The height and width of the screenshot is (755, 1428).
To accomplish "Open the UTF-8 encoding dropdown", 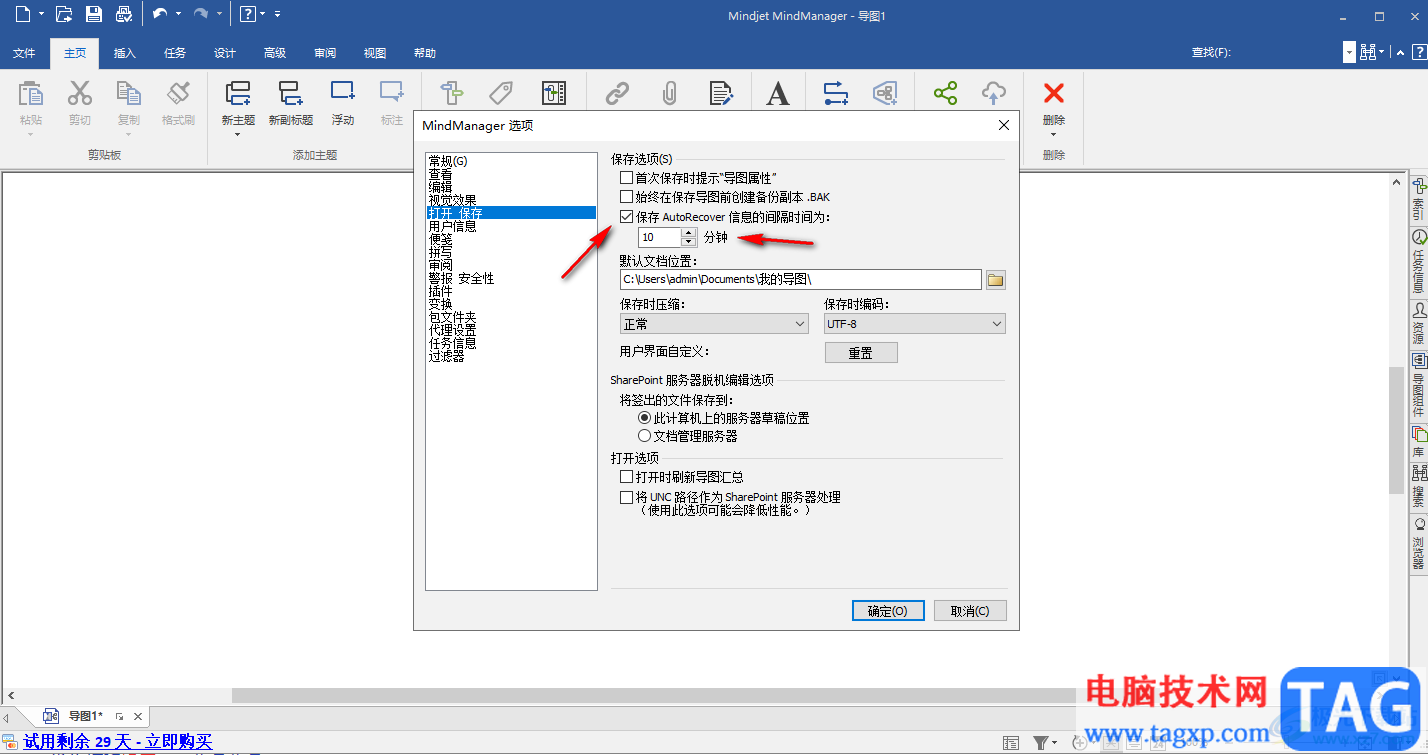I will pos(914,324).
